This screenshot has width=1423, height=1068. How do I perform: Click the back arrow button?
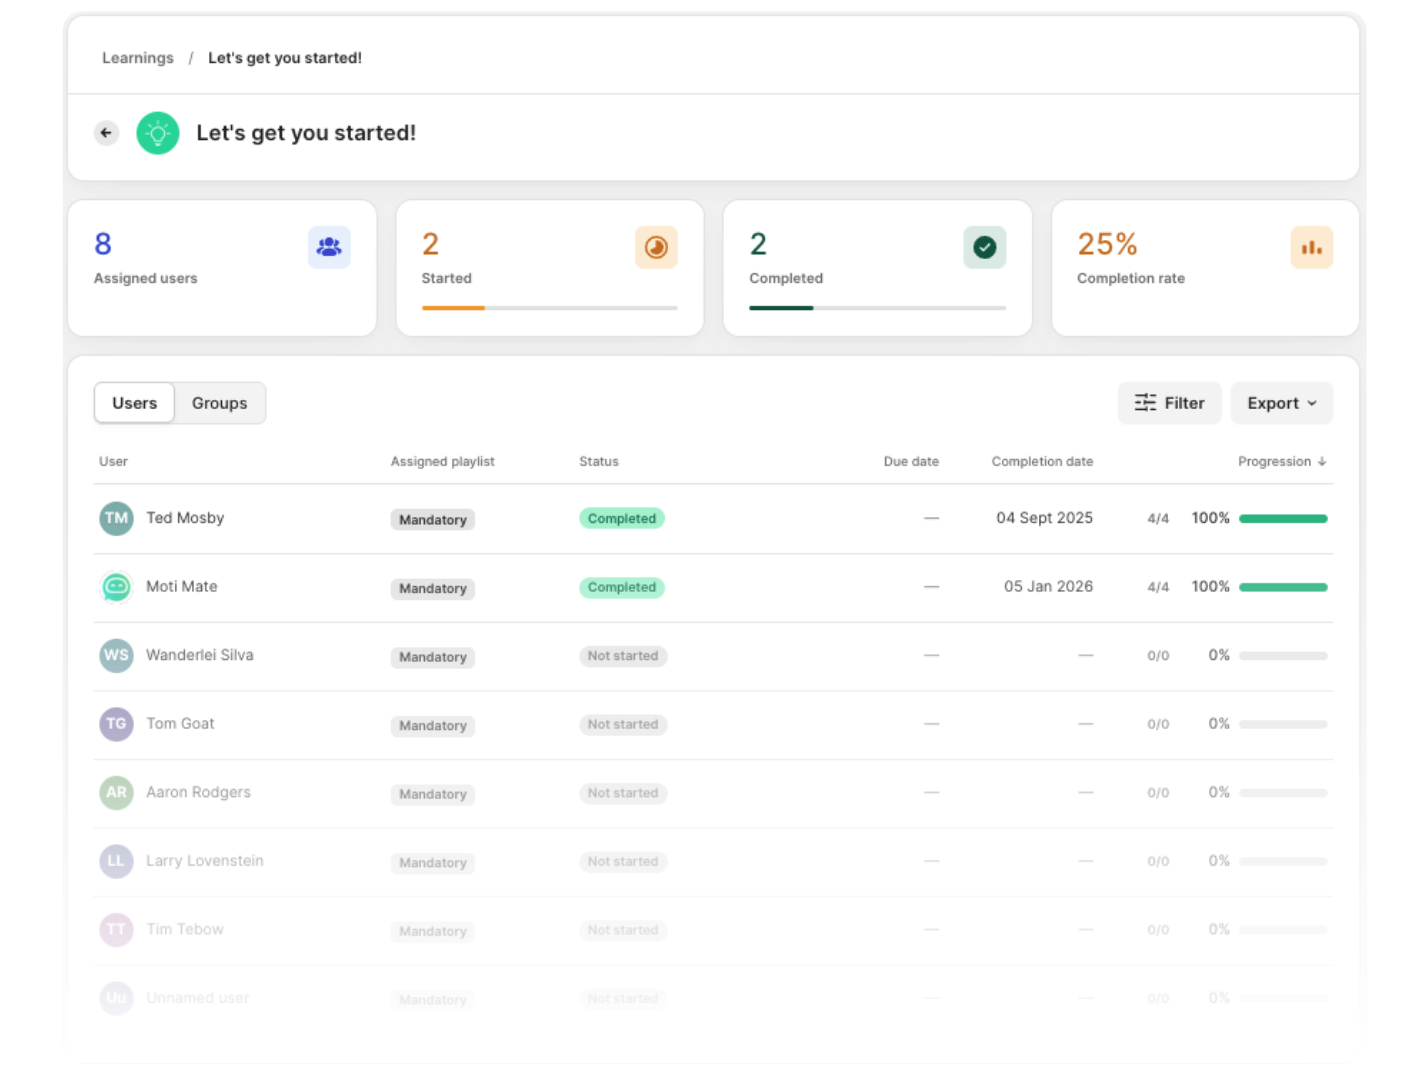[x=106, y=133]
